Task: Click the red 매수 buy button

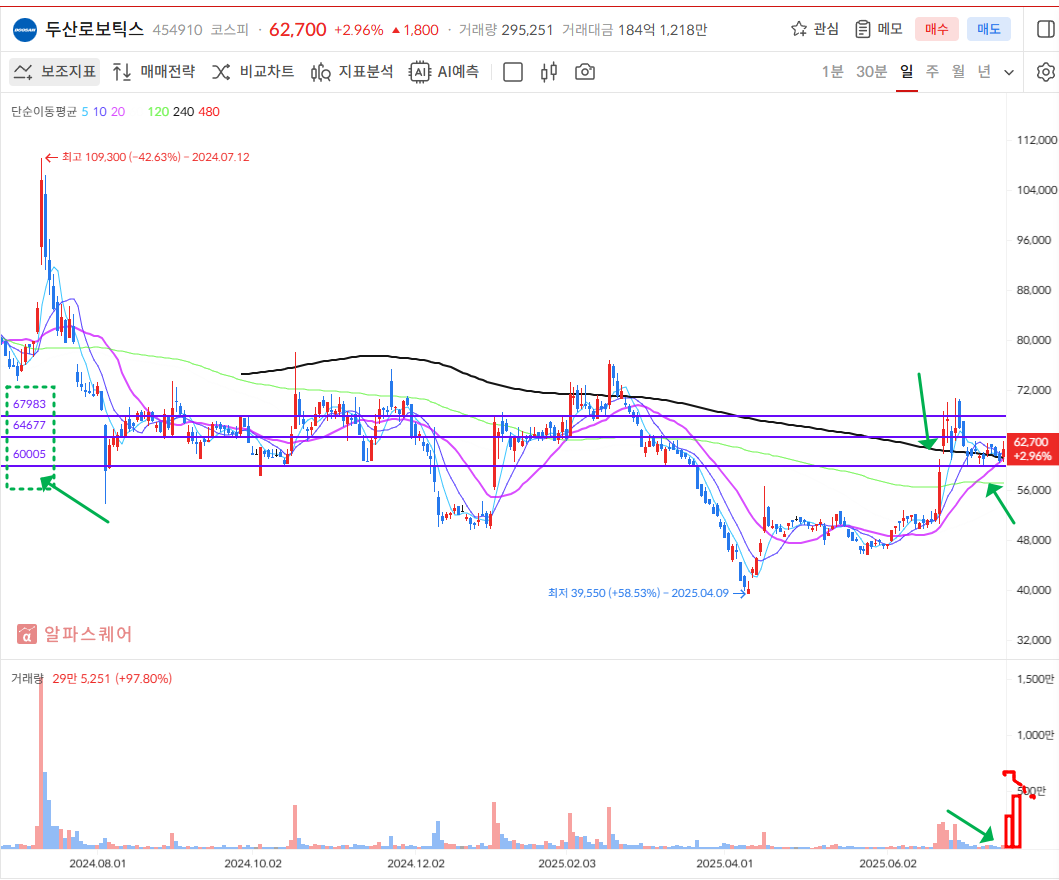Action: click(937, 29)
